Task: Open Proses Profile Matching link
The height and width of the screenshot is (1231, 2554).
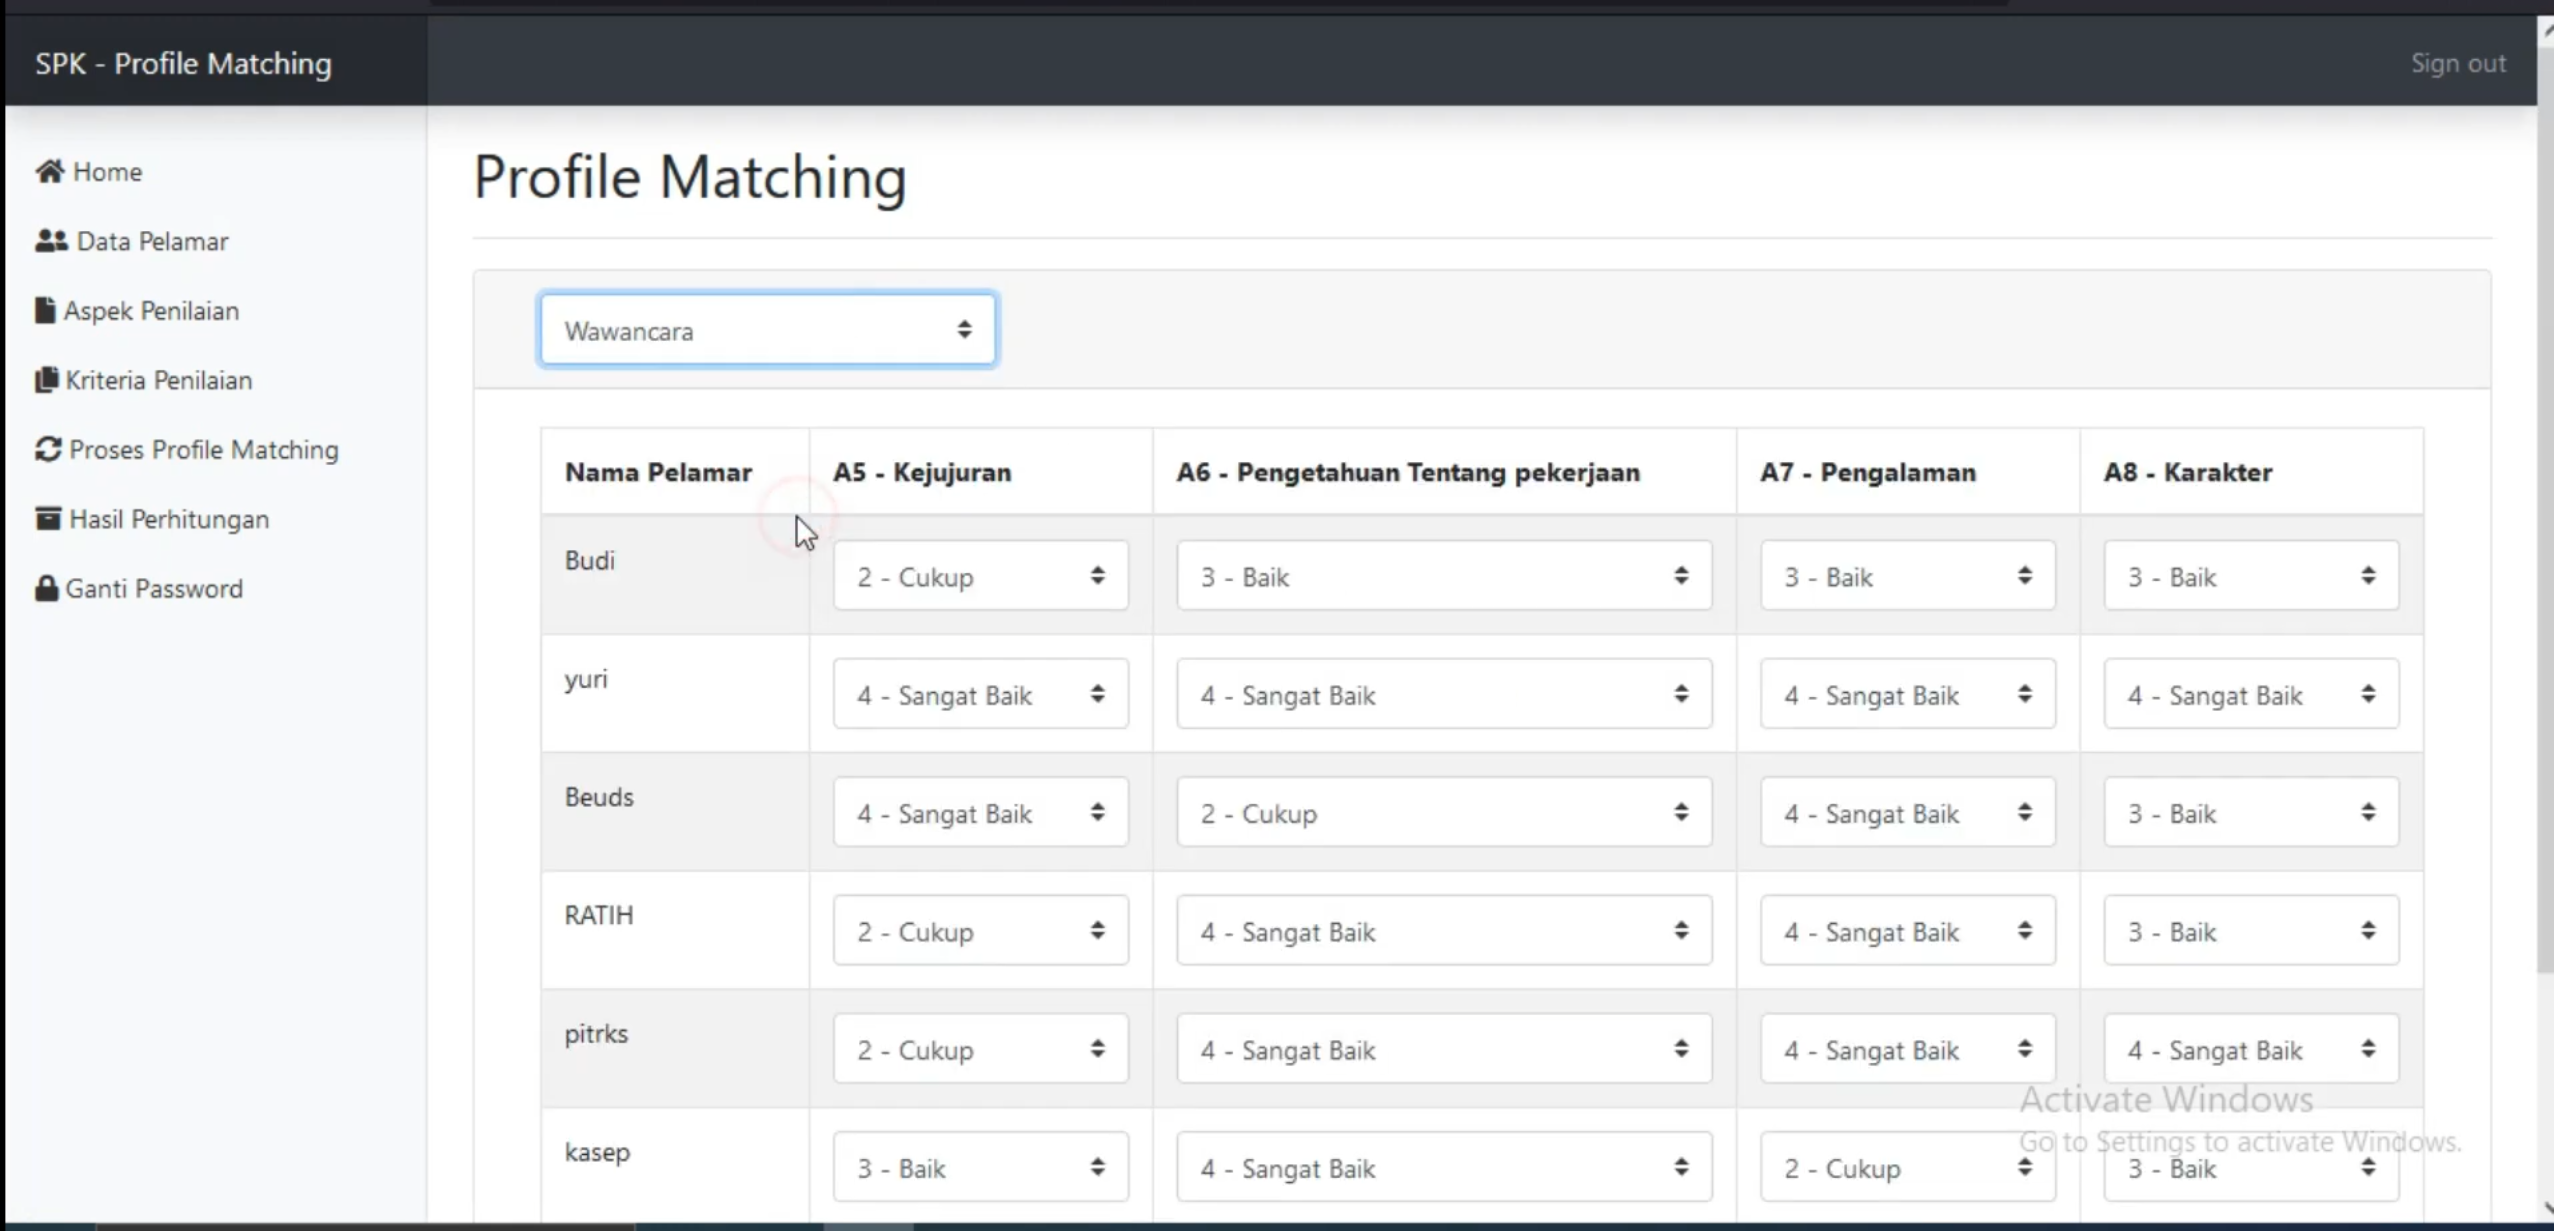Action: click(187, 449)
